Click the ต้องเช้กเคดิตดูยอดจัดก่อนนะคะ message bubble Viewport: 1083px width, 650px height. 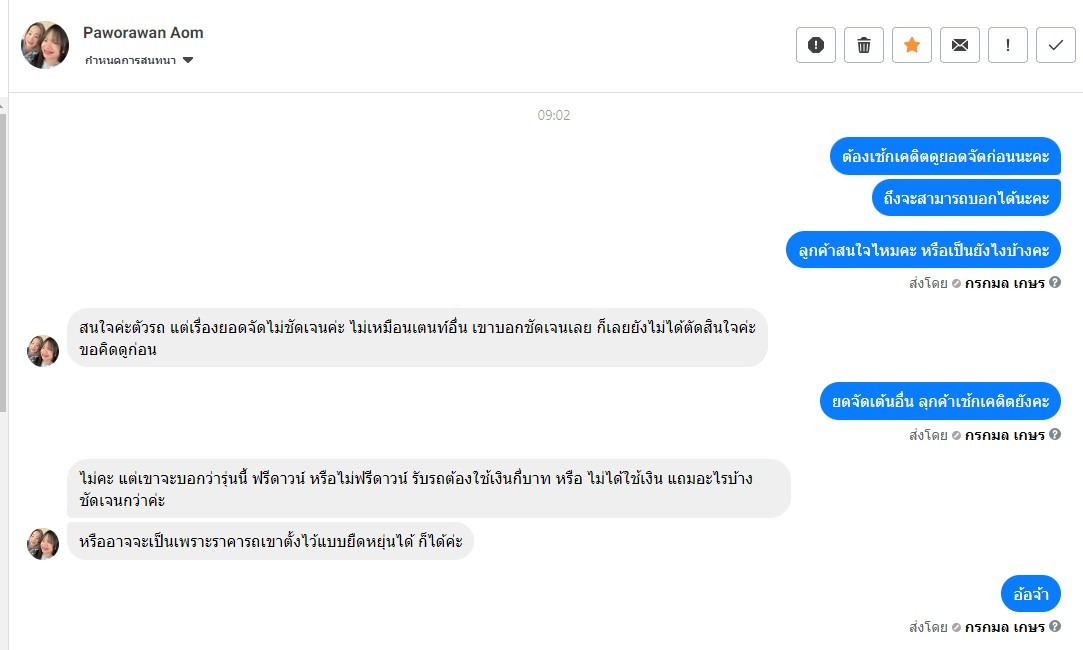(945, 156)
